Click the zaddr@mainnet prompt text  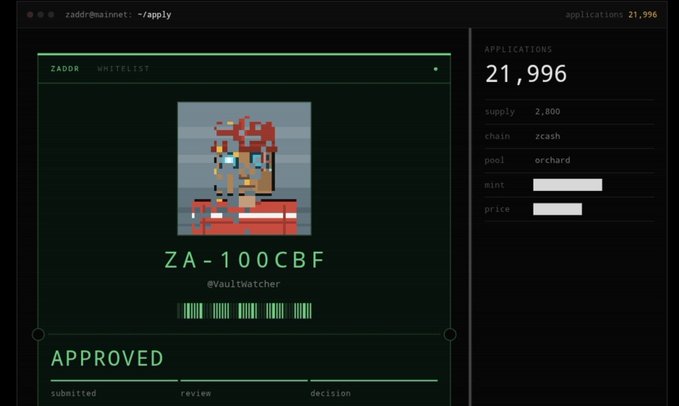(98, 15)
